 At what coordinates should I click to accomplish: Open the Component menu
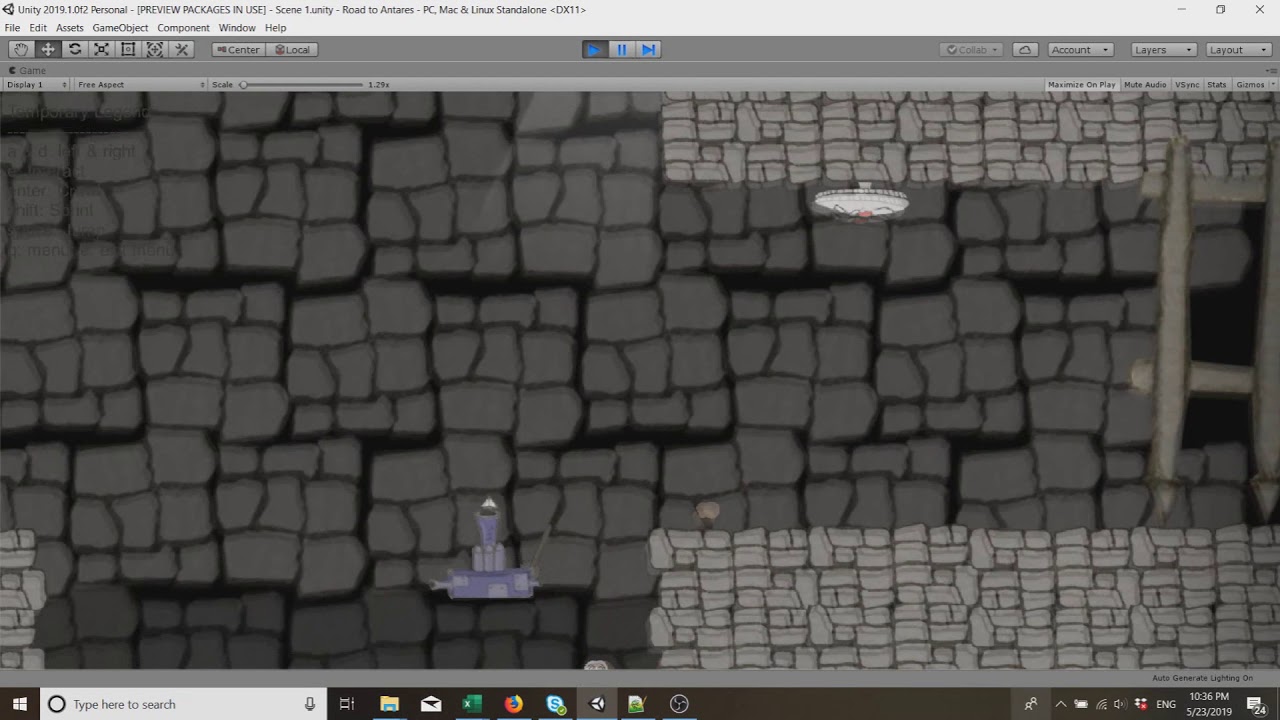tap(183, 28)
